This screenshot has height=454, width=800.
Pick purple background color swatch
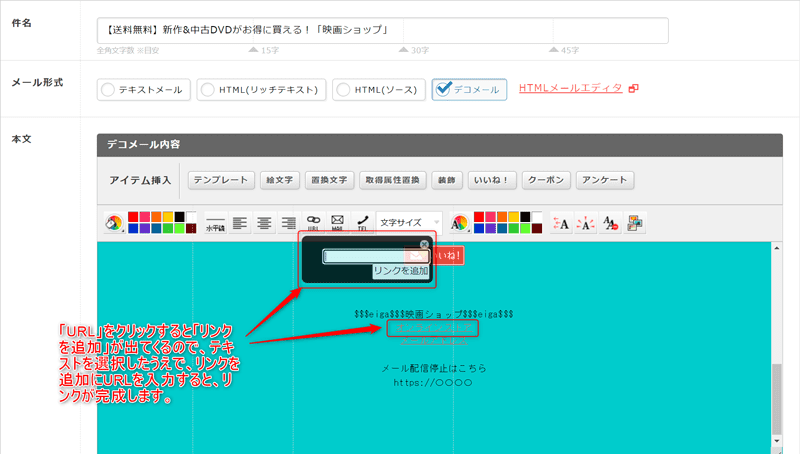[144, 229]
